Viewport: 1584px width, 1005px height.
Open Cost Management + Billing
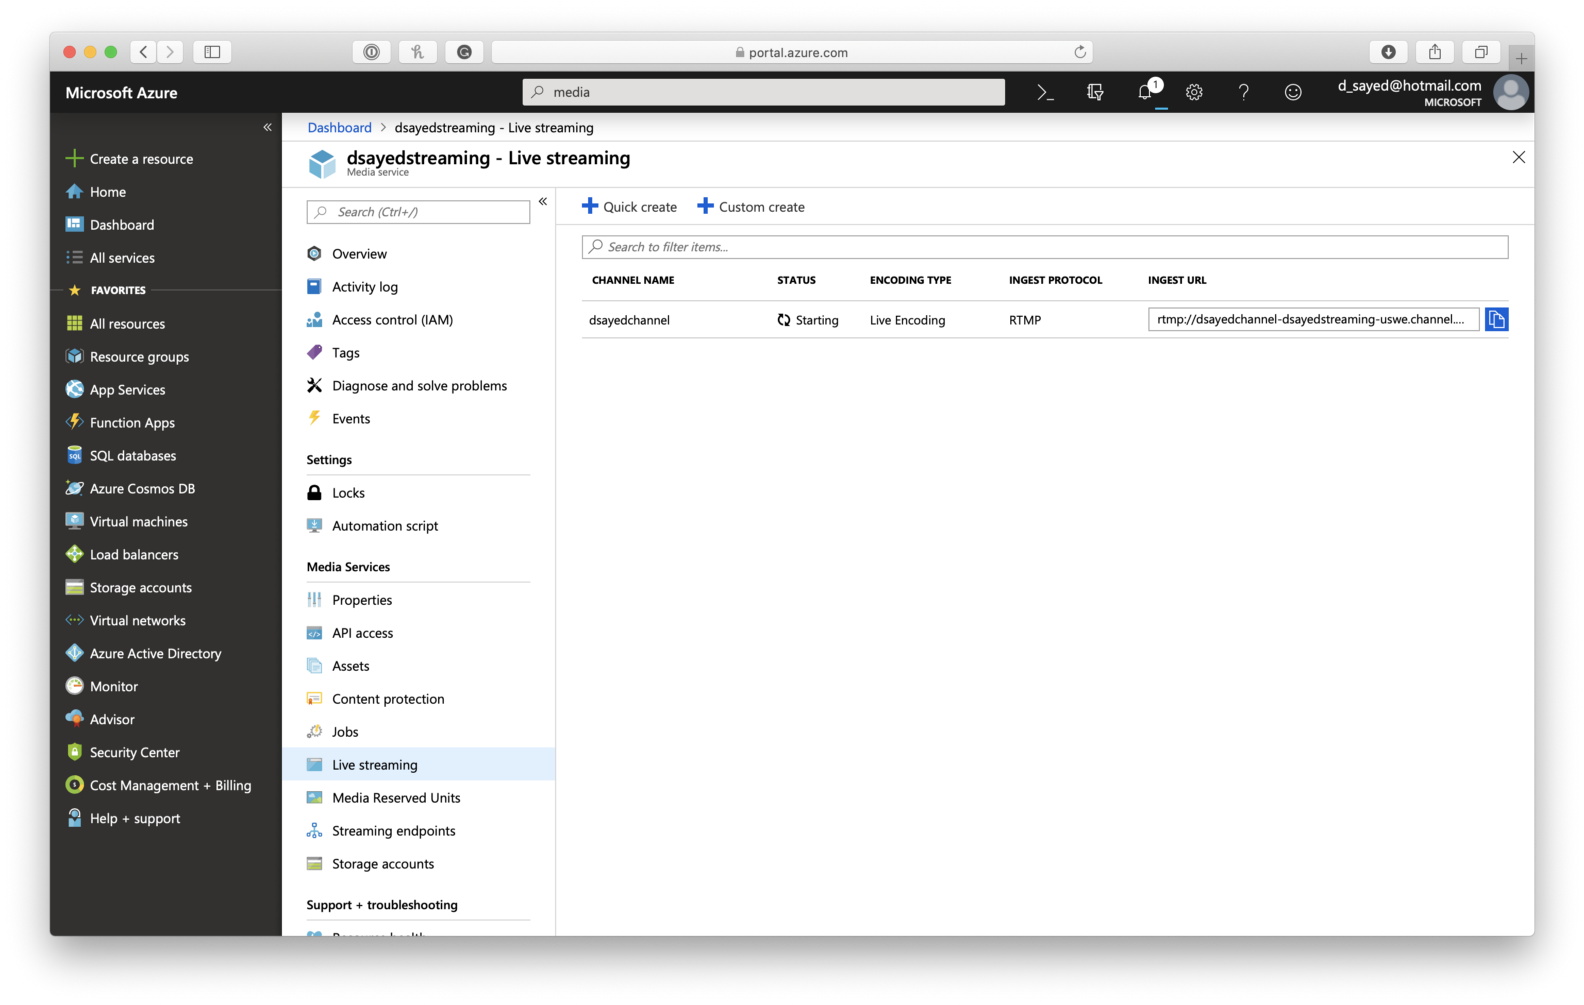158,786
